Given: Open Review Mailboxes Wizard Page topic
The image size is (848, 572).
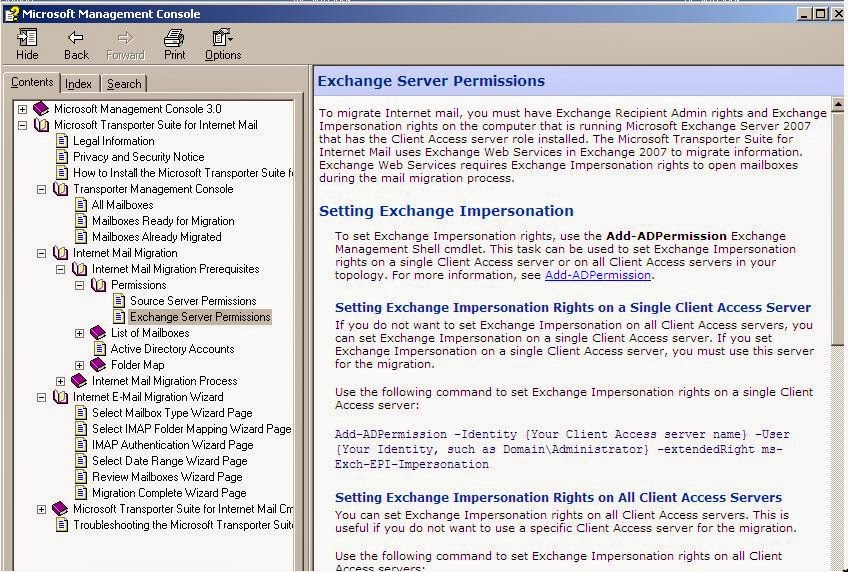Looking at the screenshot, I should click(167, 477).
